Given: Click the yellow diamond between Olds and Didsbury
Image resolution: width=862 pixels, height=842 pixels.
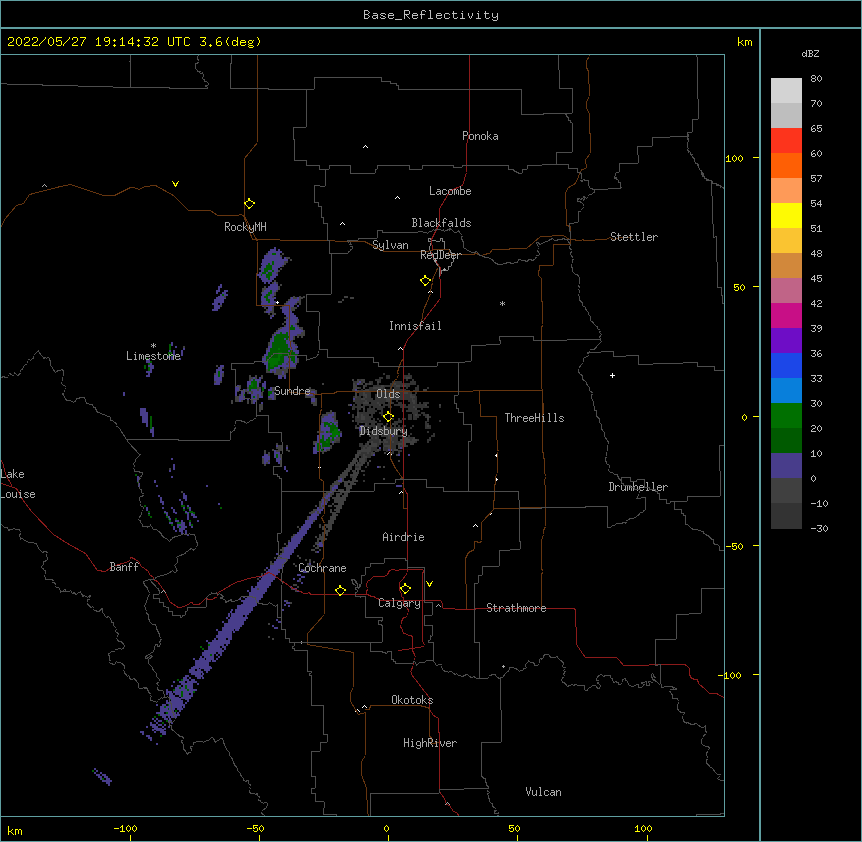Looking at the screenshot, I should click(x=389, y=416).
